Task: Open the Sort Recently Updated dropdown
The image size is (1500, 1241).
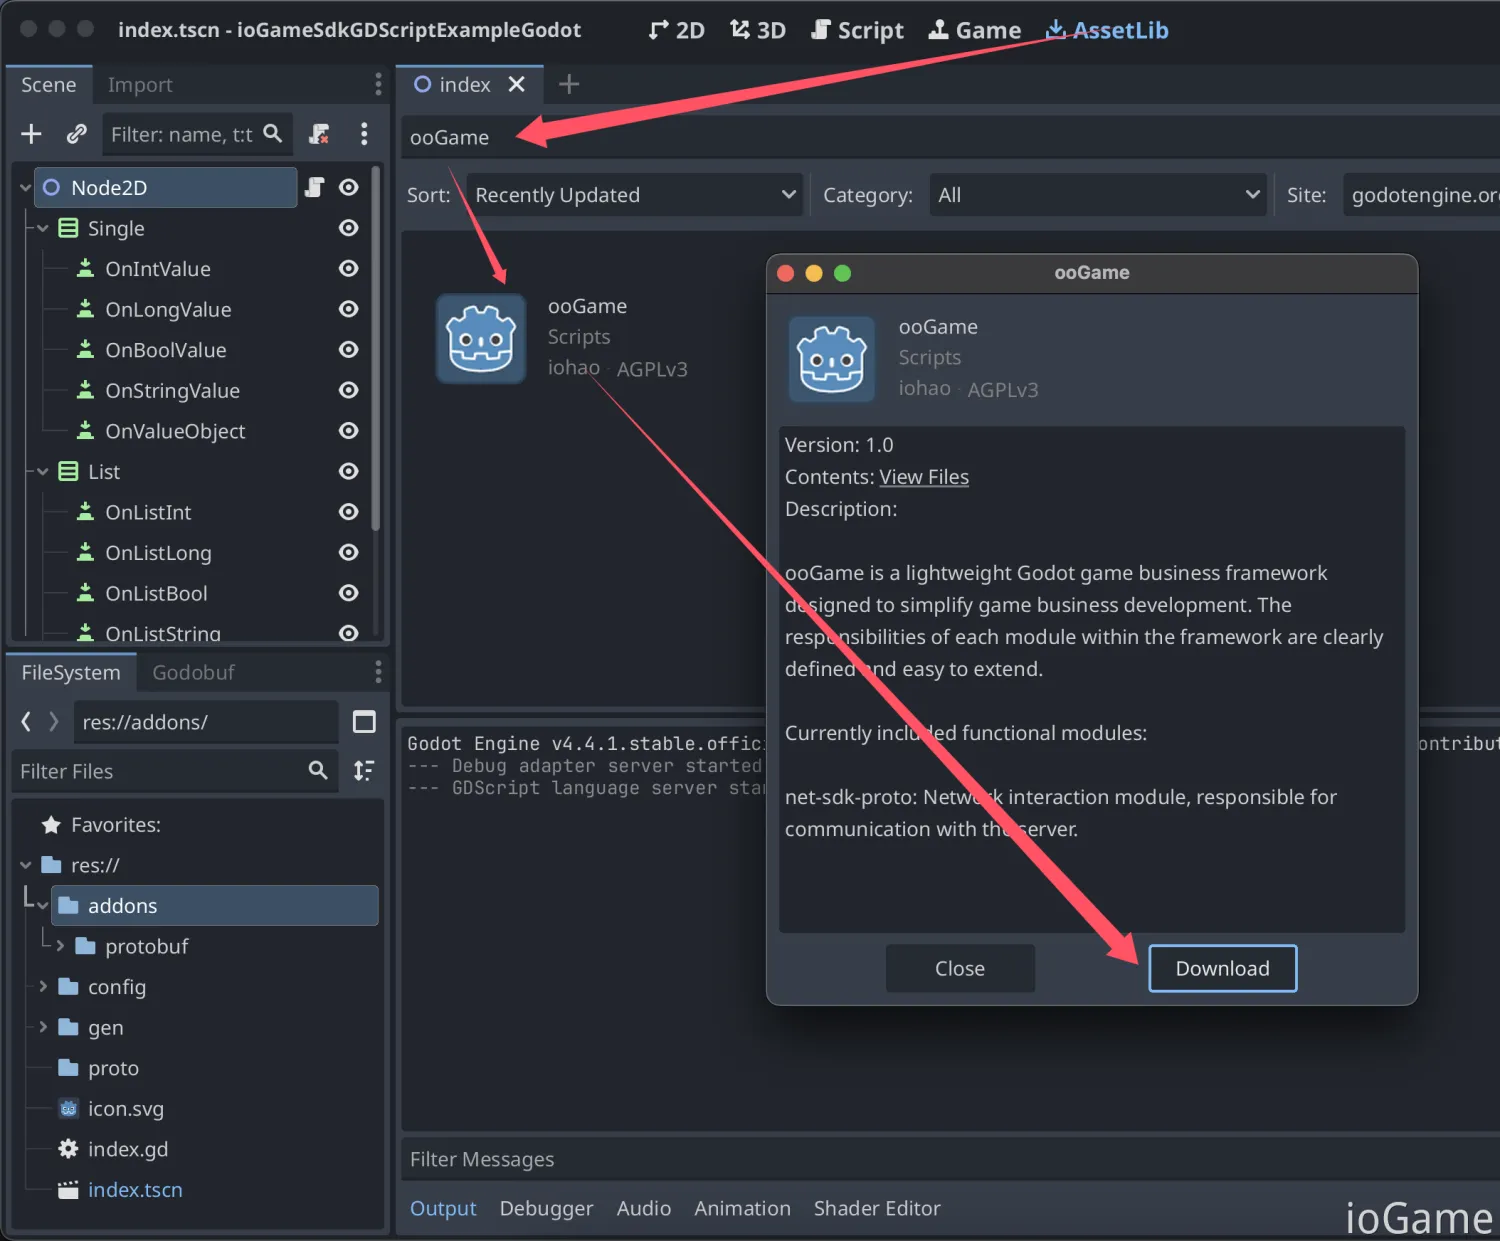Action: pyautogui.click(x=634, y=195)
